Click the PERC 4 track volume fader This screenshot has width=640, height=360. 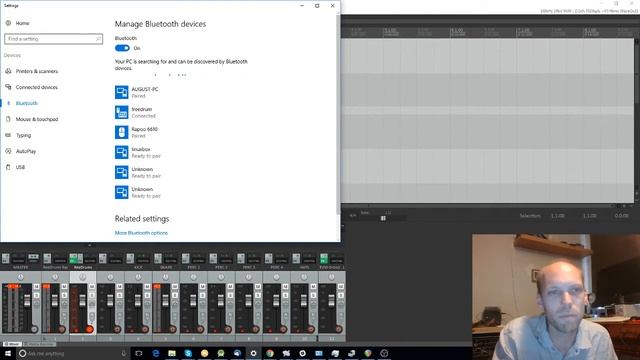coord(276,300)
